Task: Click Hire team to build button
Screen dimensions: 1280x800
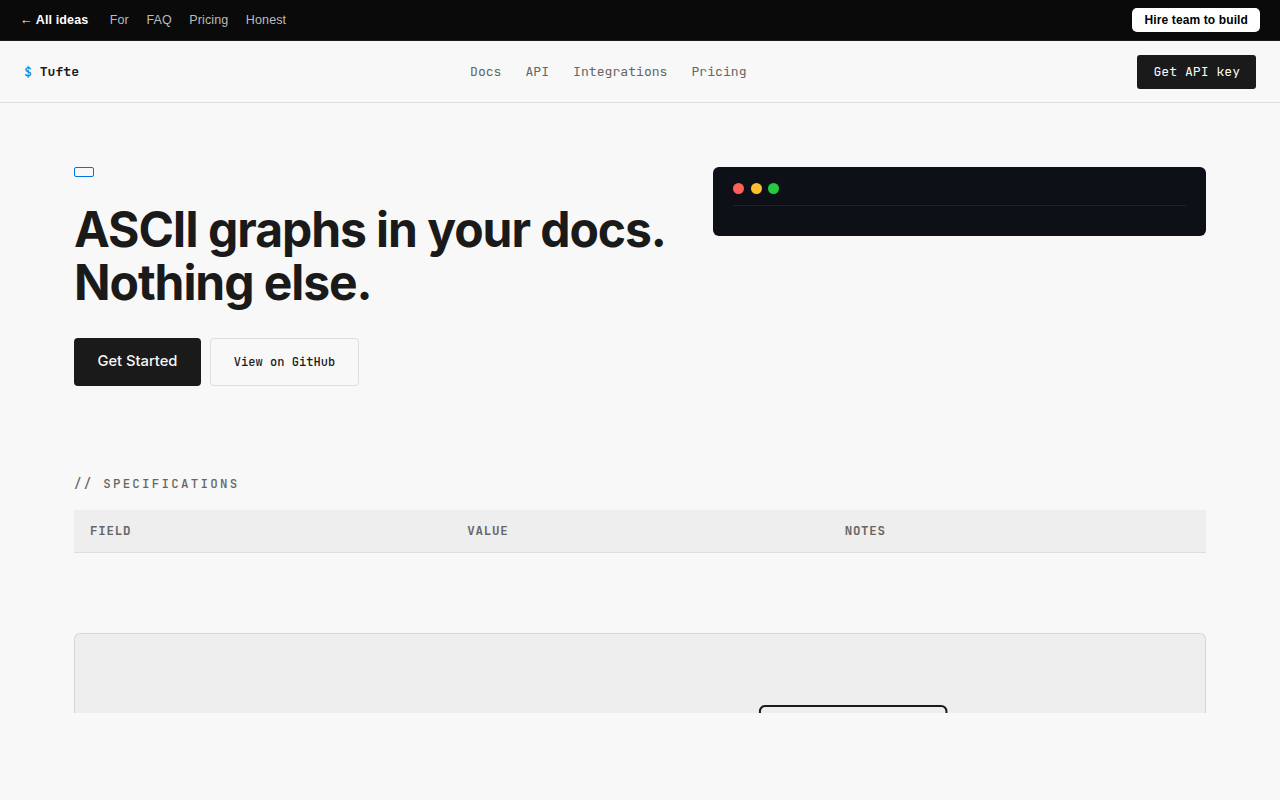Action: [1196, 20]
